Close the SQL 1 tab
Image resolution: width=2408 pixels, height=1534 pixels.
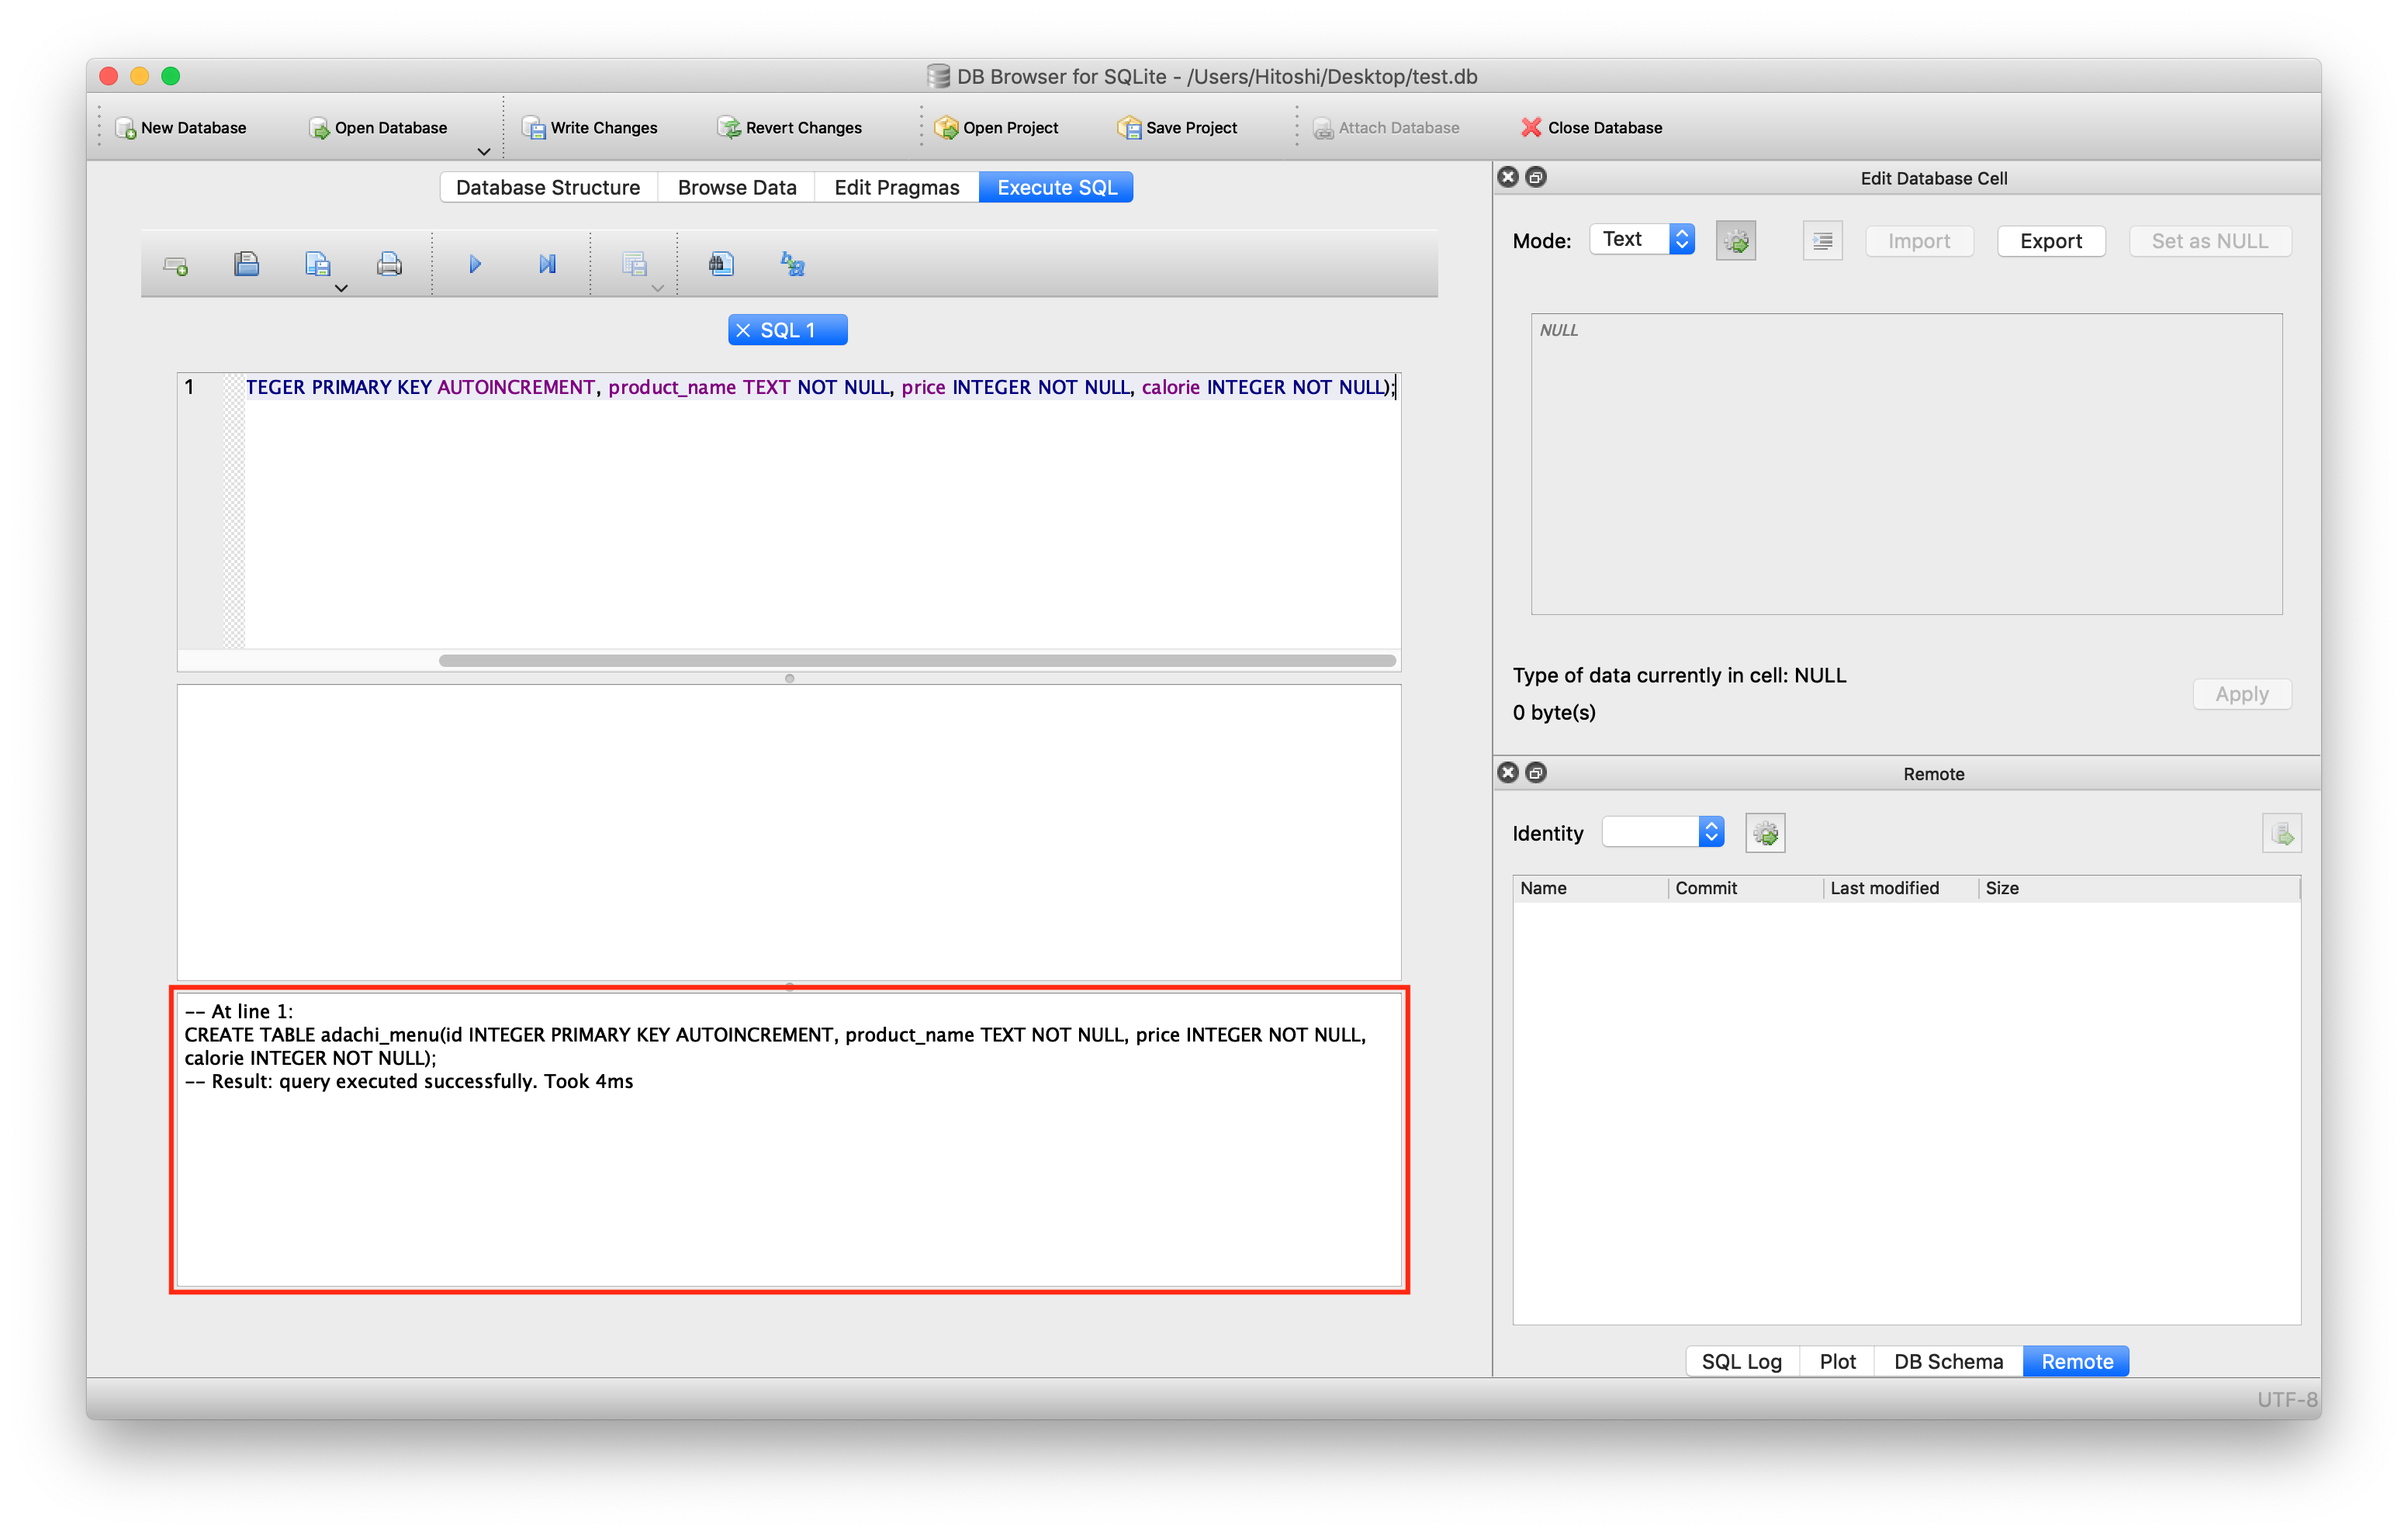point(742,329)
